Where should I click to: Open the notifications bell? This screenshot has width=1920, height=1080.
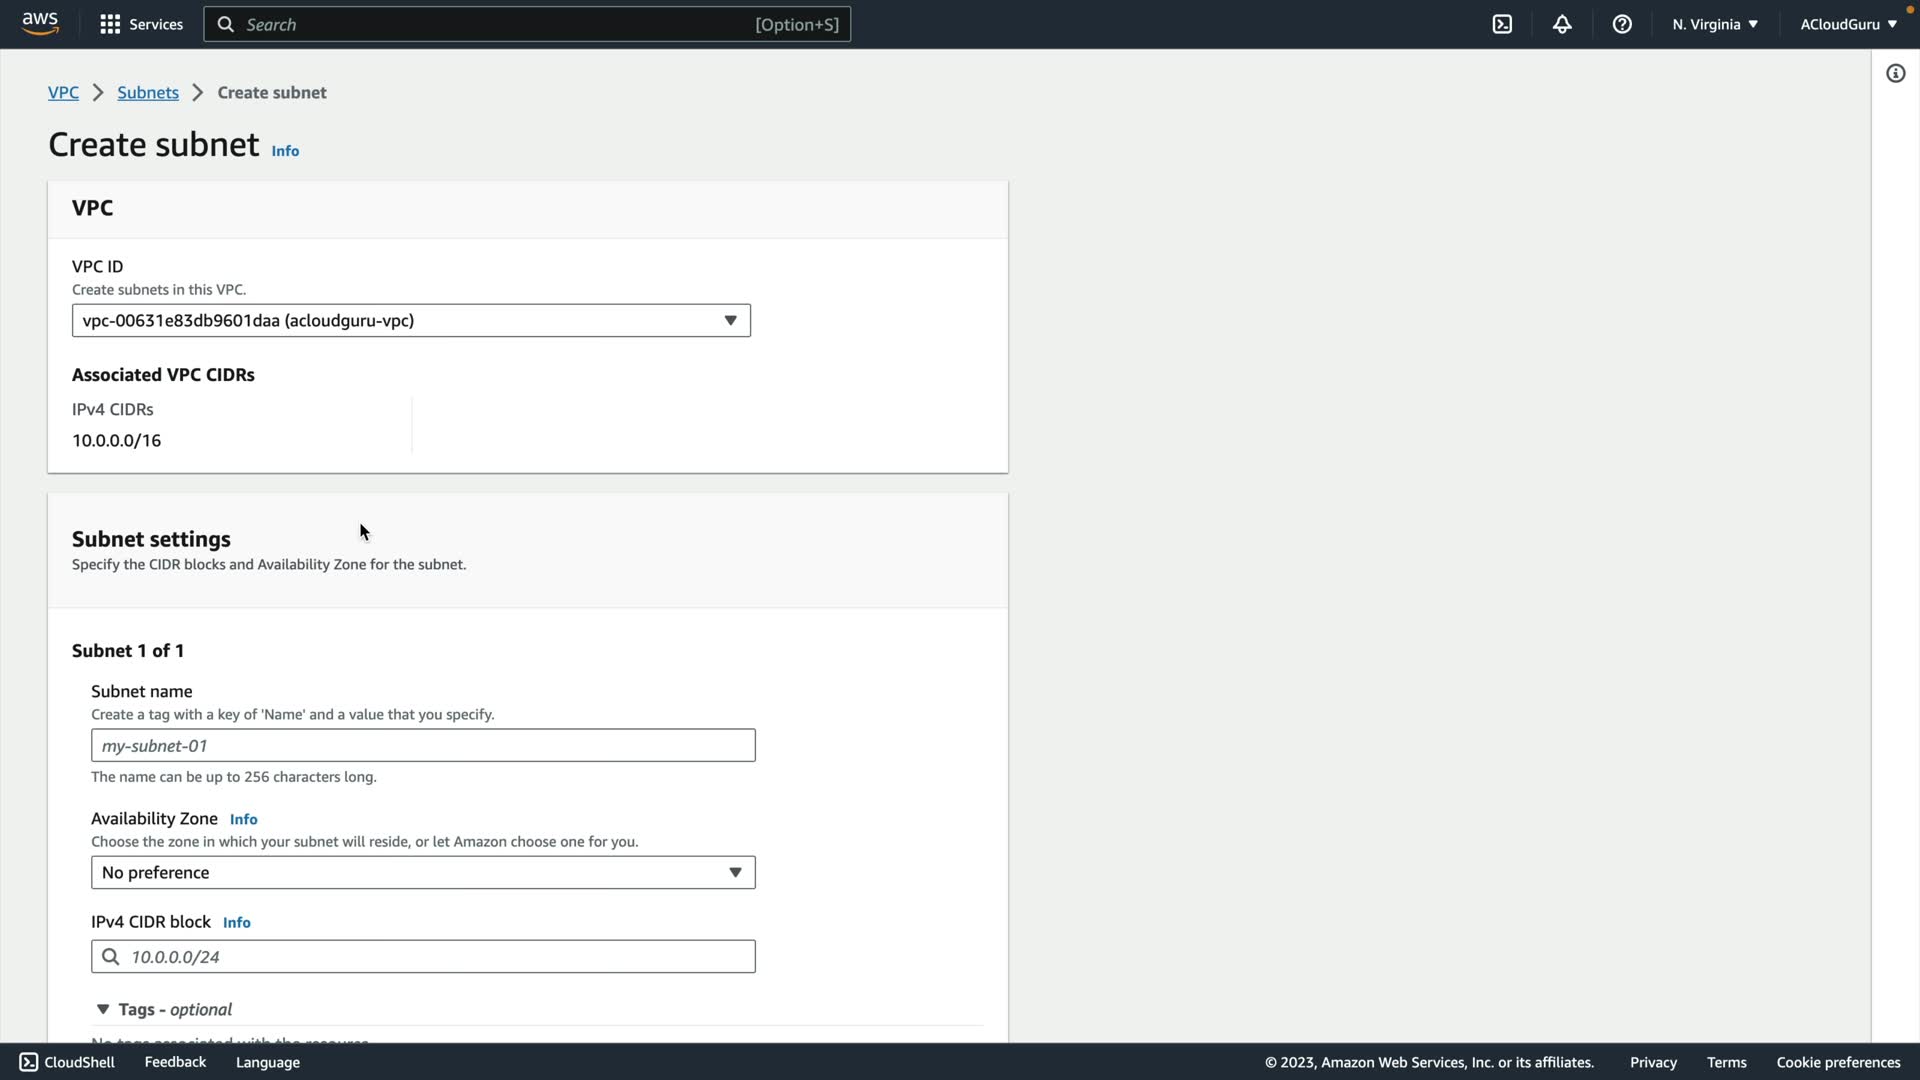point(1562,24)
